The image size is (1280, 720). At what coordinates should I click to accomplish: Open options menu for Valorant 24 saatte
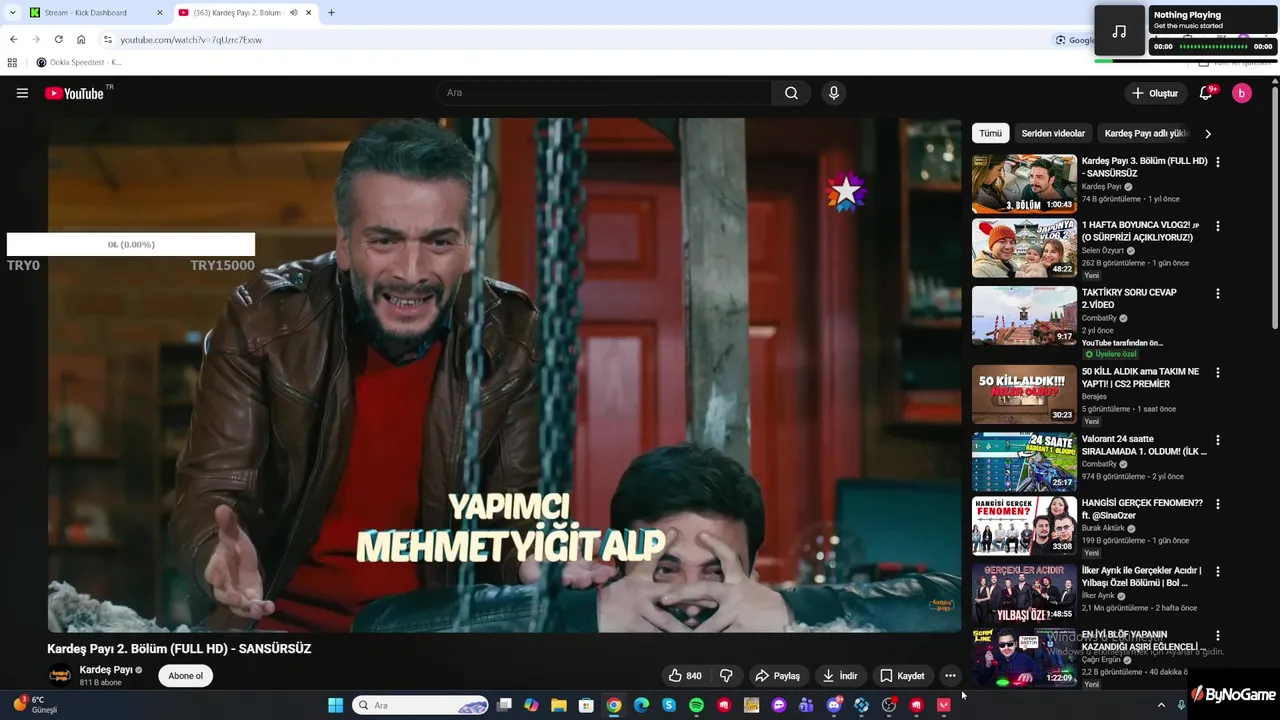coord(1217,440)
